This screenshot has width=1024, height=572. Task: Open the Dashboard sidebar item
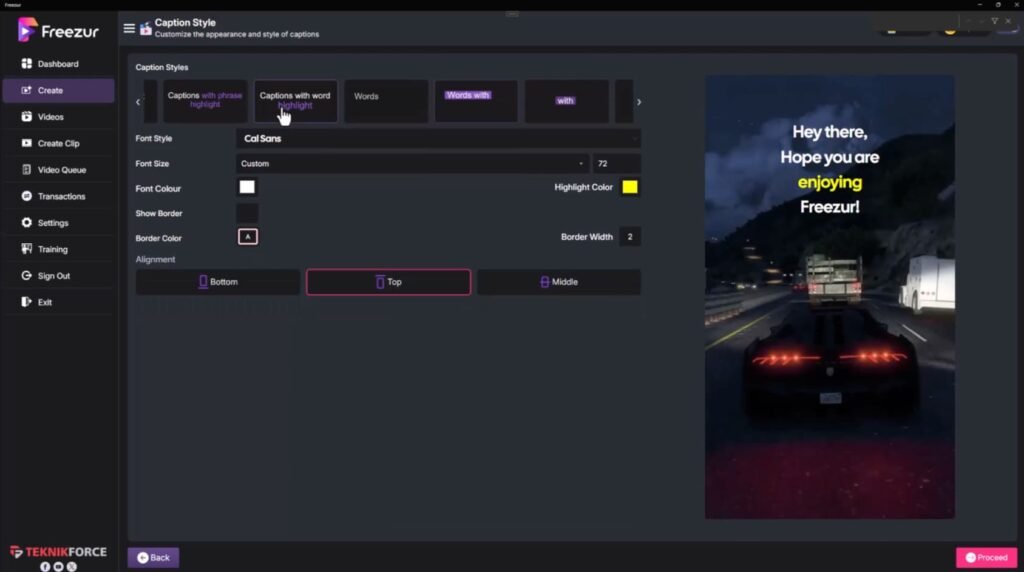click(58, 64)
